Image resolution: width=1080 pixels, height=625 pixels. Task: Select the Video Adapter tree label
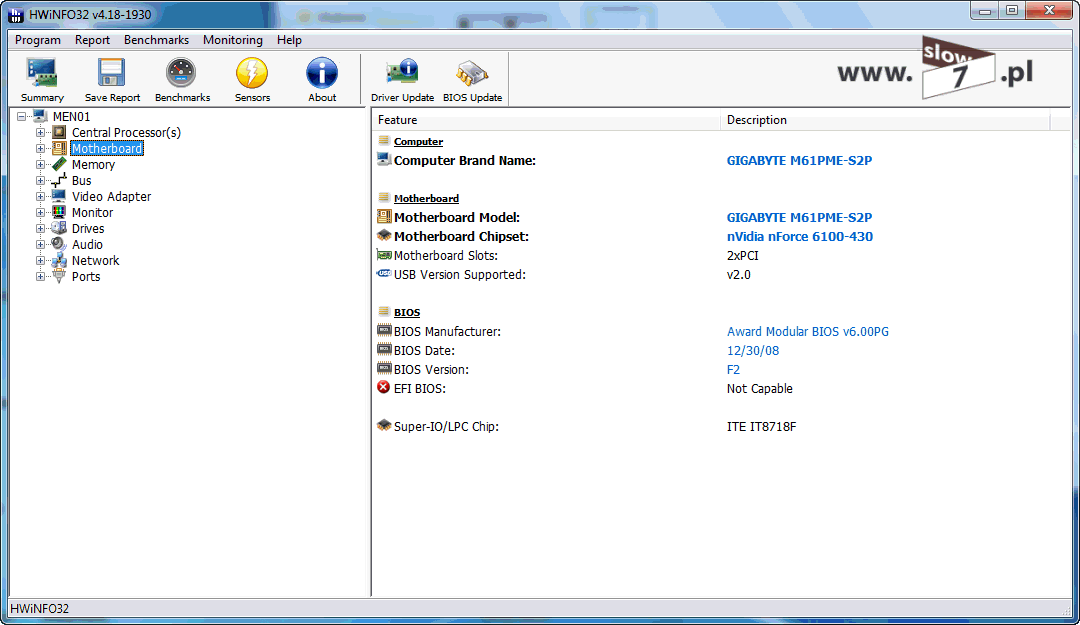click(x=112, y=196)
